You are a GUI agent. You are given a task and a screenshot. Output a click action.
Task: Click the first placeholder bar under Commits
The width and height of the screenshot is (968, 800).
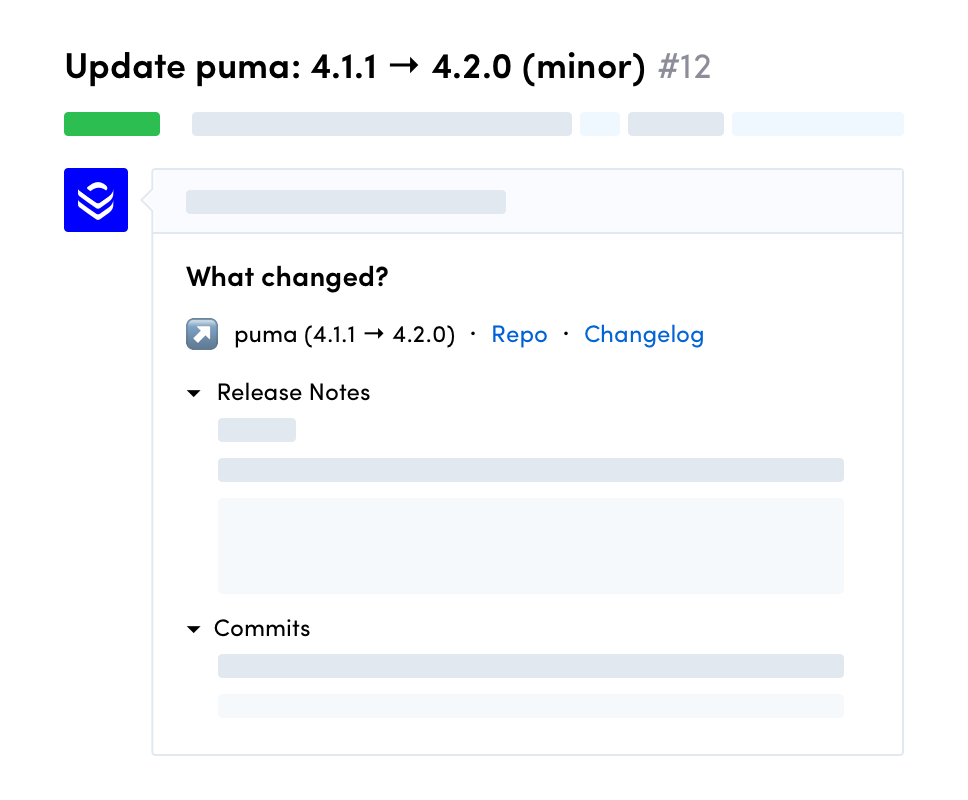coord(530,666)
